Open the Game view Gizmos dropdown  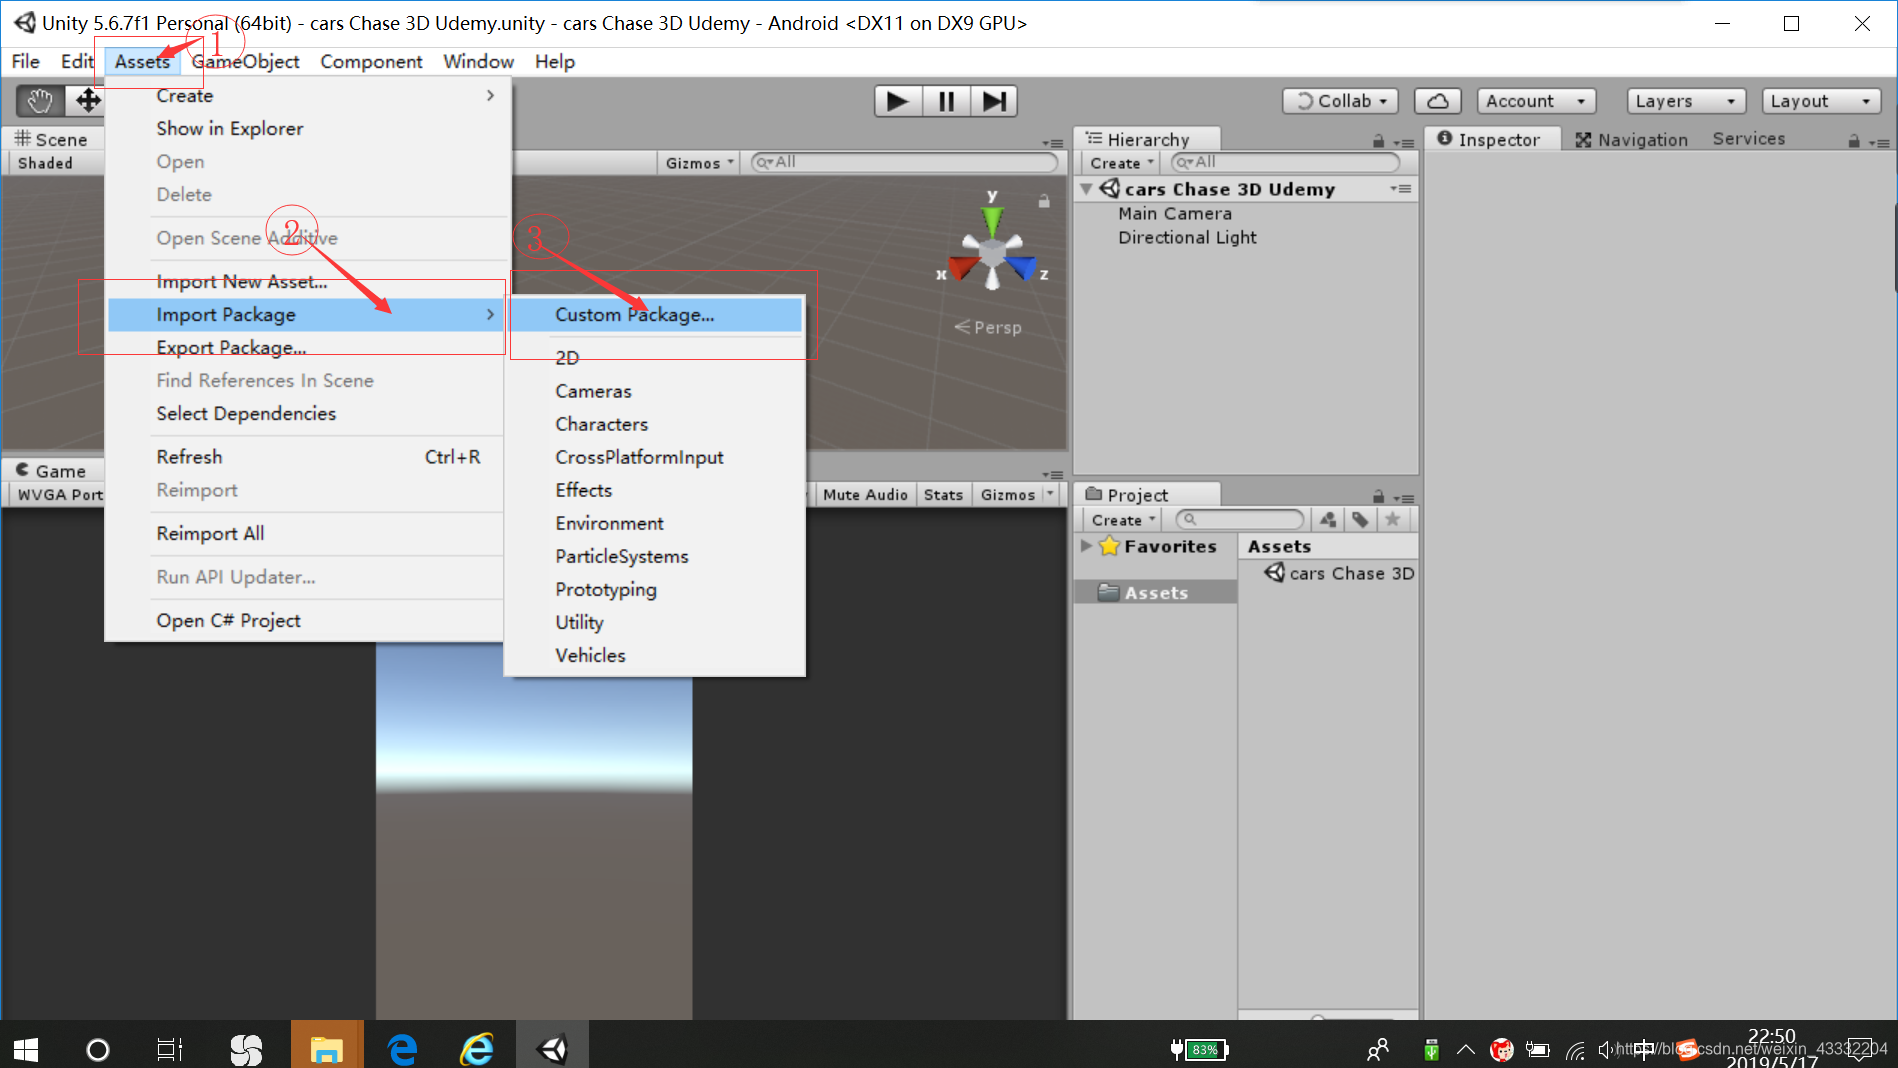[x=1016, y=495]
